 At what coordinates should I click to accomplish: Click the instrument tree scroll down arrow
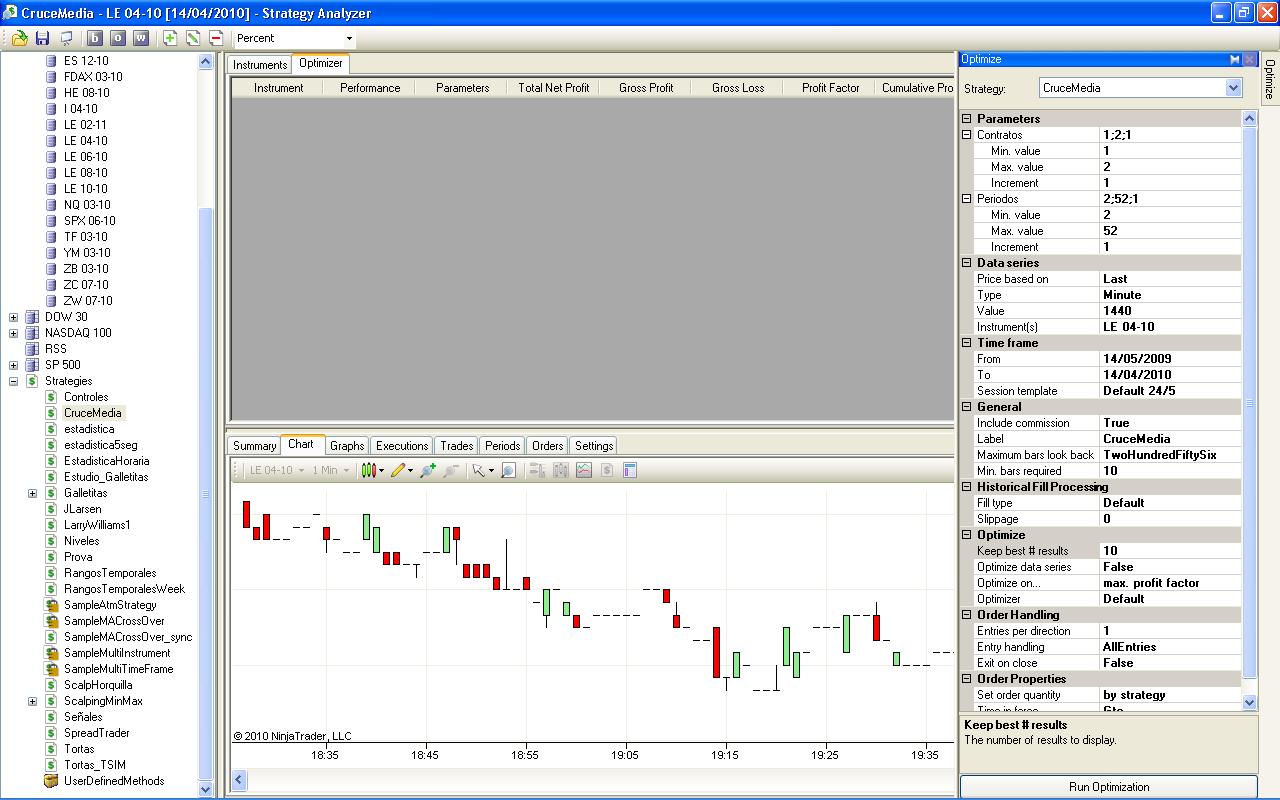coord(206,789)
